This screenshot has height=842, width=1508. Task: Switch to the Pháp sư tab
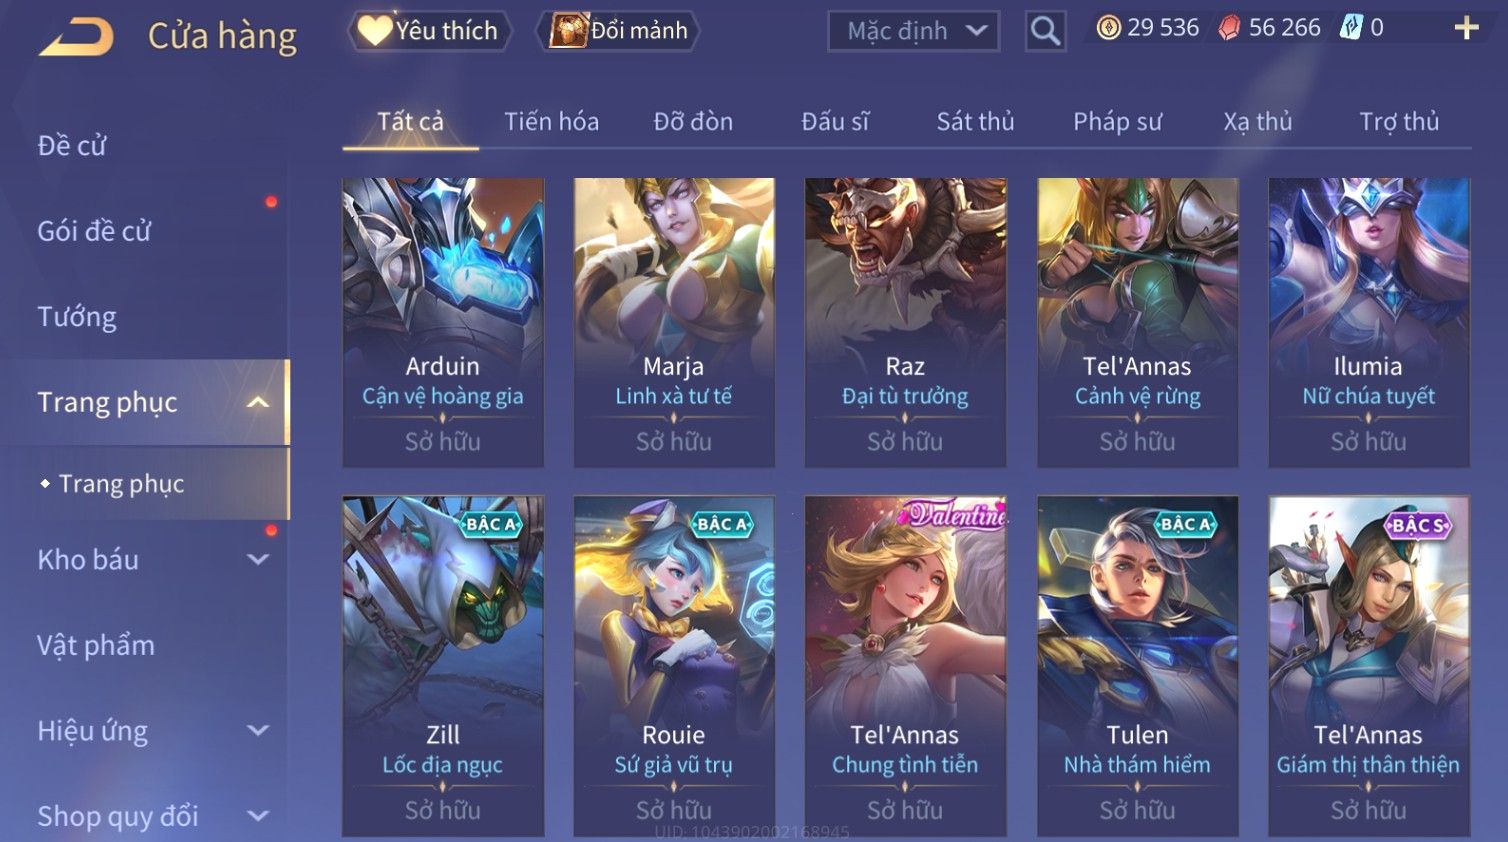pos(1117,122)
